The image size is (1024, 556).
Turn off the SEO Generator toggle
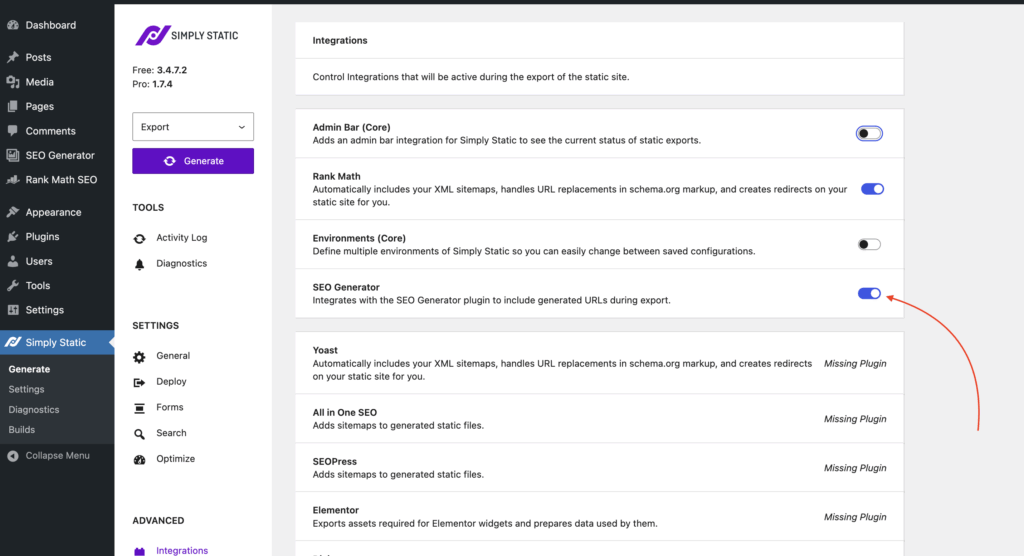pos(869,294)
